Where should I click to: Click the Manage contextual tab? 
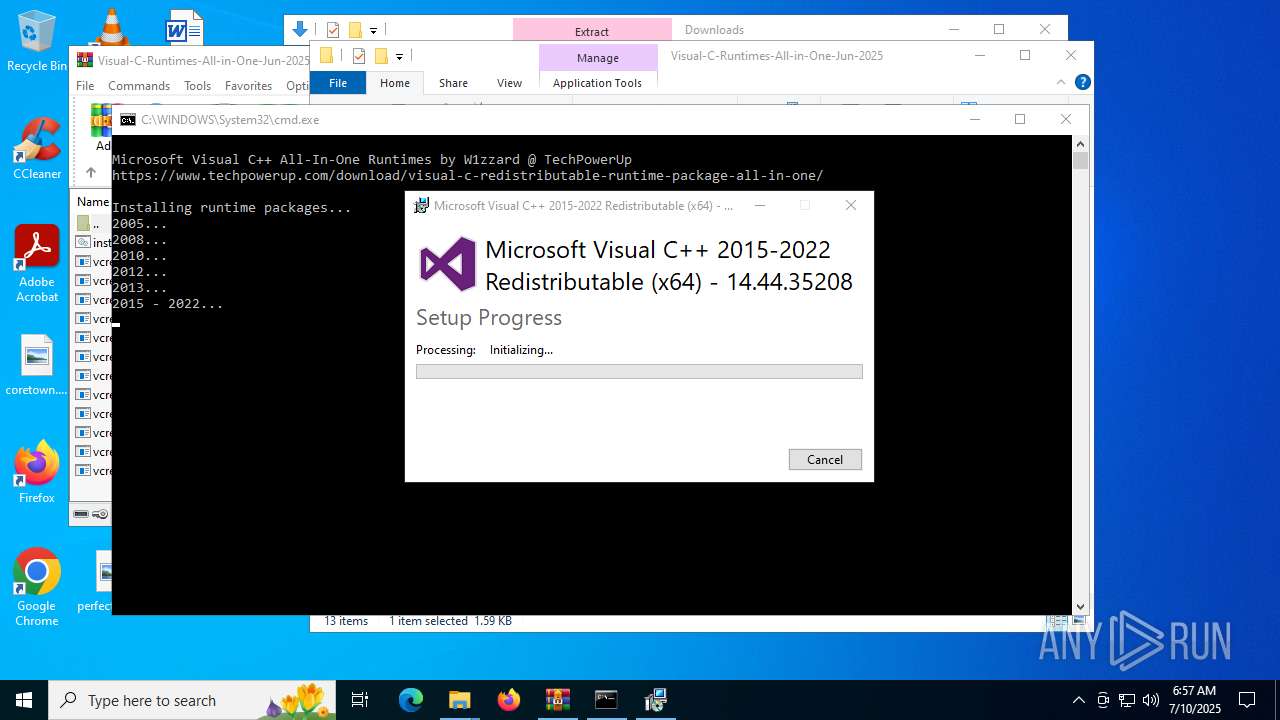point(598,57)
